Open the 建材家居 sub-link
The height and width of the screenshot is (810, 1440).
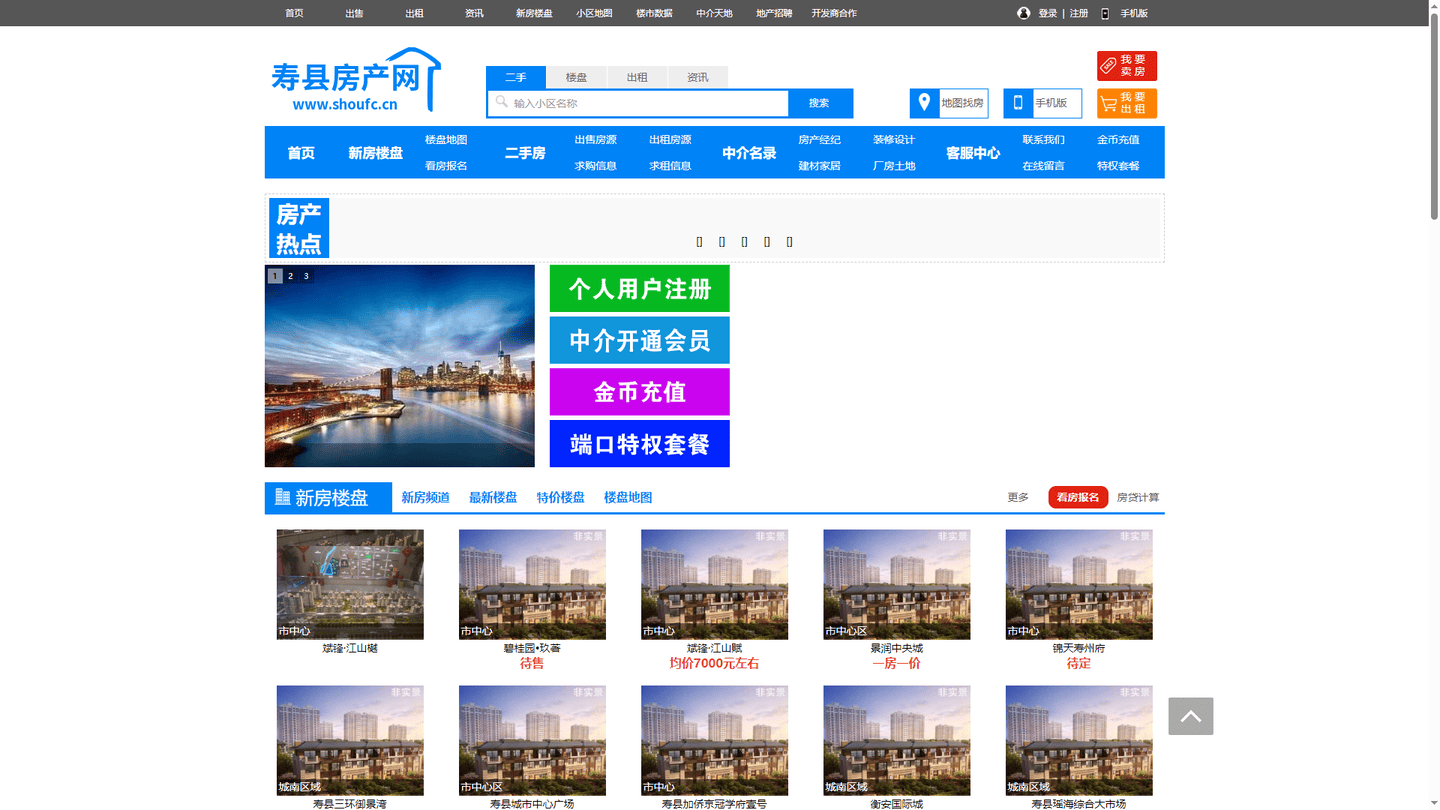(819, 166)
